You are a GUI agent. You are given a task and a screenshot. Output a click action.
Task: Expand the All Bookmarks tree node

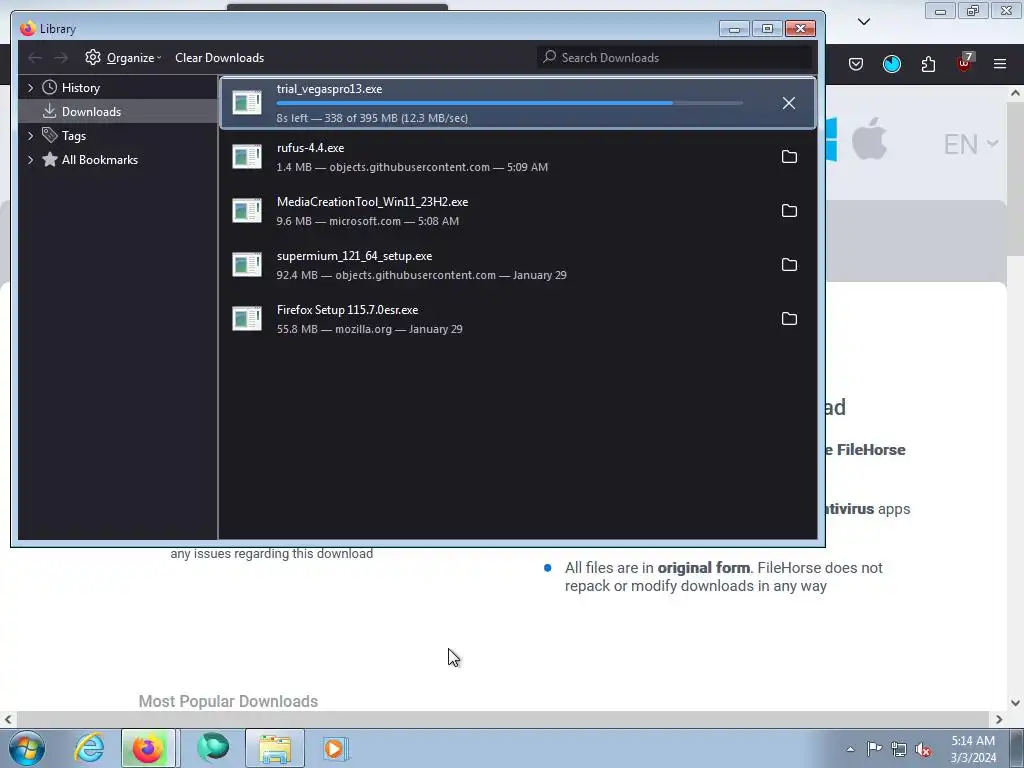tap(30, 160)
